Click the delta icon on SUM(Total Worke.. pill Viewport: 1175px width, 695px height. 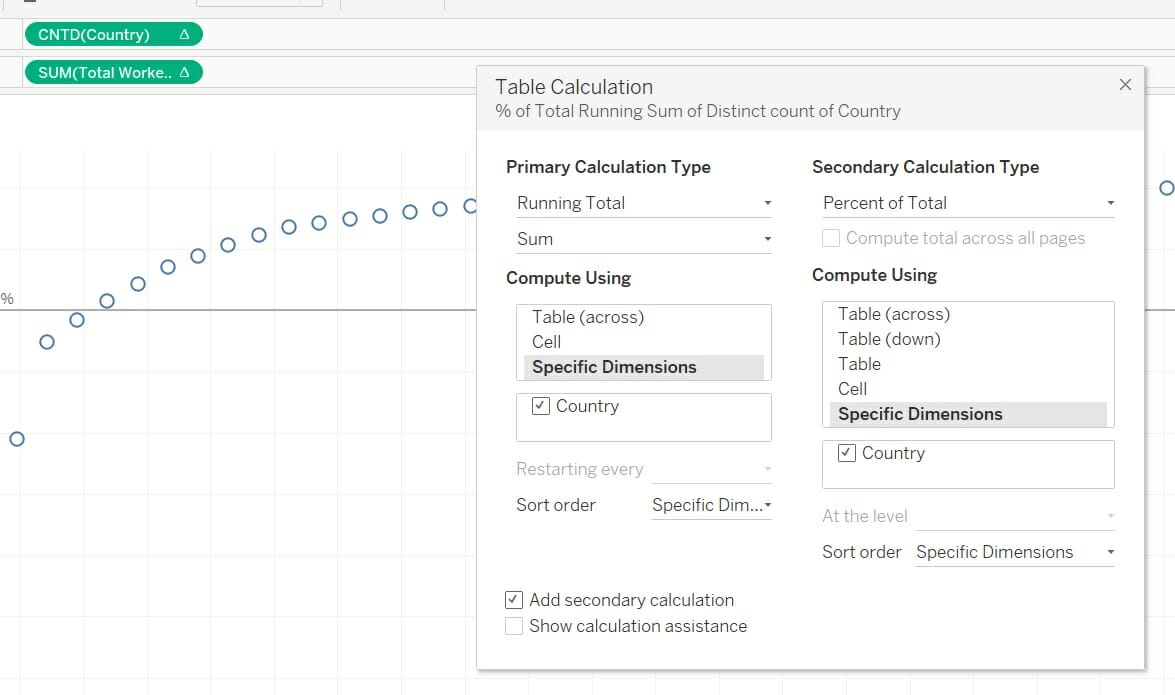pyautogui.click(x=185, y=71)
